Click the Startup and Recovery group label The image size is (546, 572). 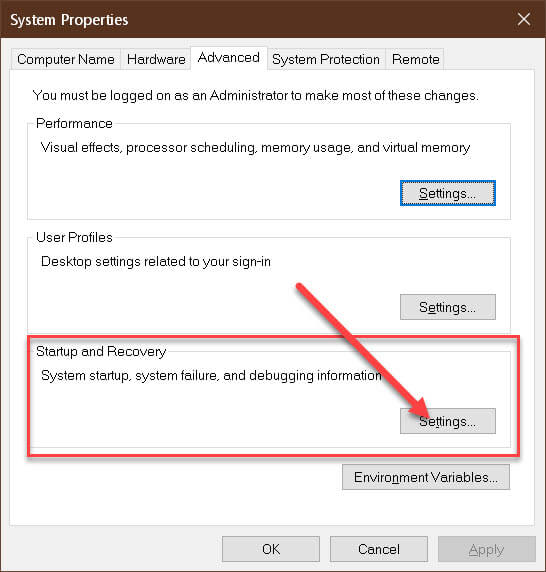pos(101,351)
